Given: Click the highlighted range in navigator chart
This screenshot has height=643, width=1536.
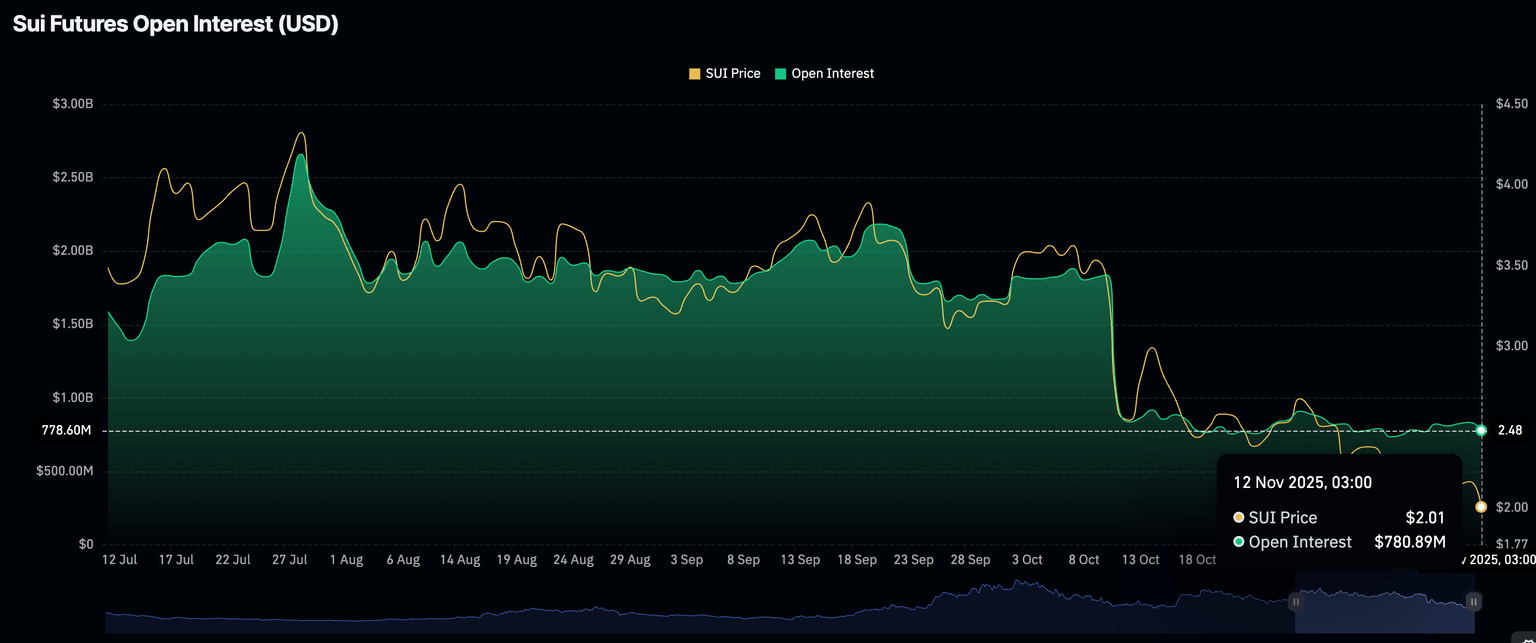Looking at the screenshot, I should click(1384, 602).
